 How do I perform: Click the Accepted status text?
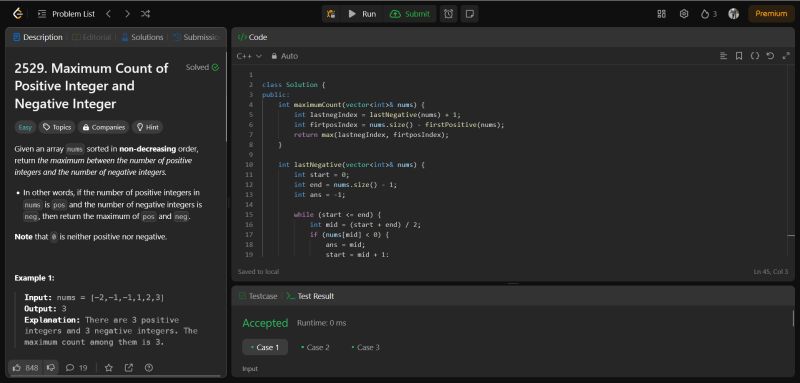[265, 323]
